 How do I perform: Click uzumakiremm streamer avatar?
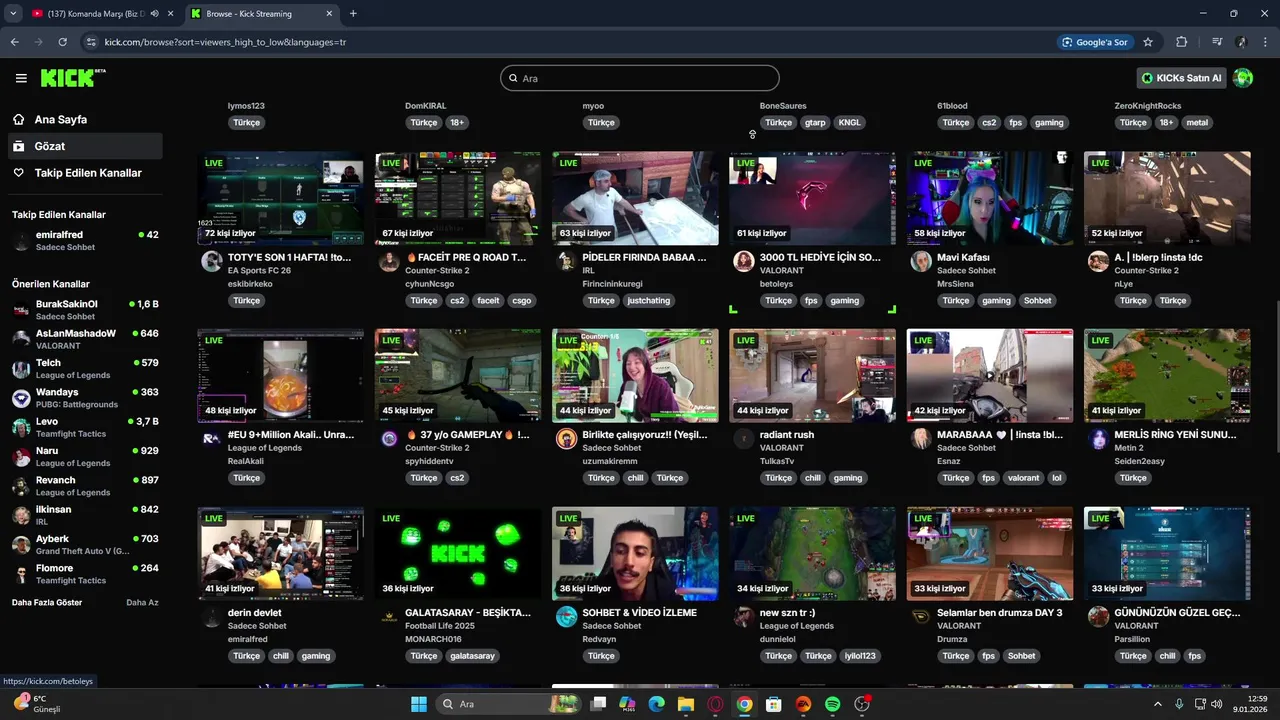click(x=566, y=439)
